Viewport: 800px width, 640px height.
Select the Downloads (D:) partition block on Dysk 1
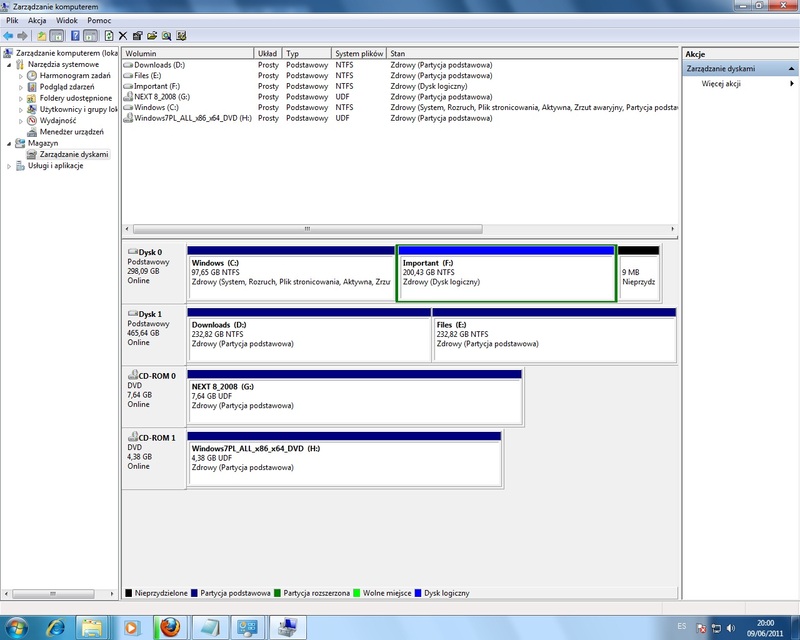pyautogui.click(x=309, y=335)
